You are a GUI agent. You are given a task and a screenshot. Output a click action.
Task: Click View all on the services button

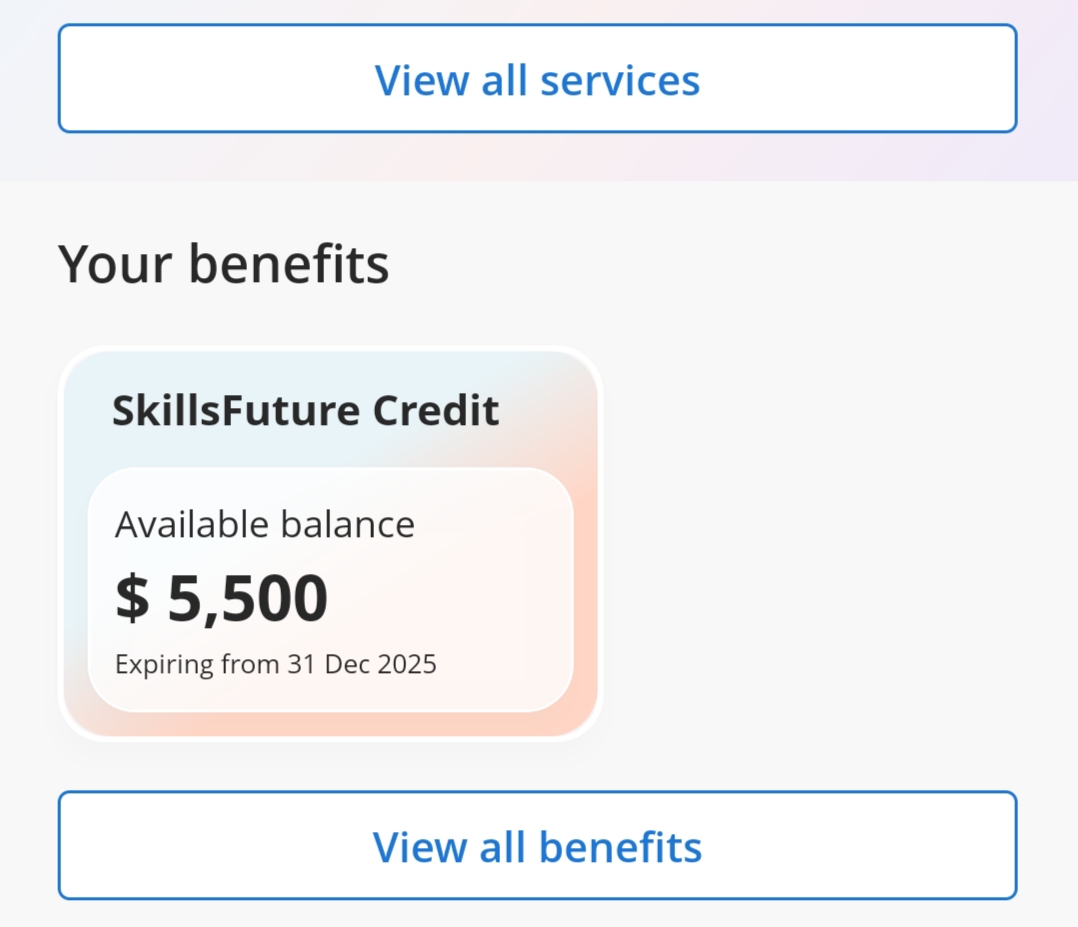coord(451,79)
